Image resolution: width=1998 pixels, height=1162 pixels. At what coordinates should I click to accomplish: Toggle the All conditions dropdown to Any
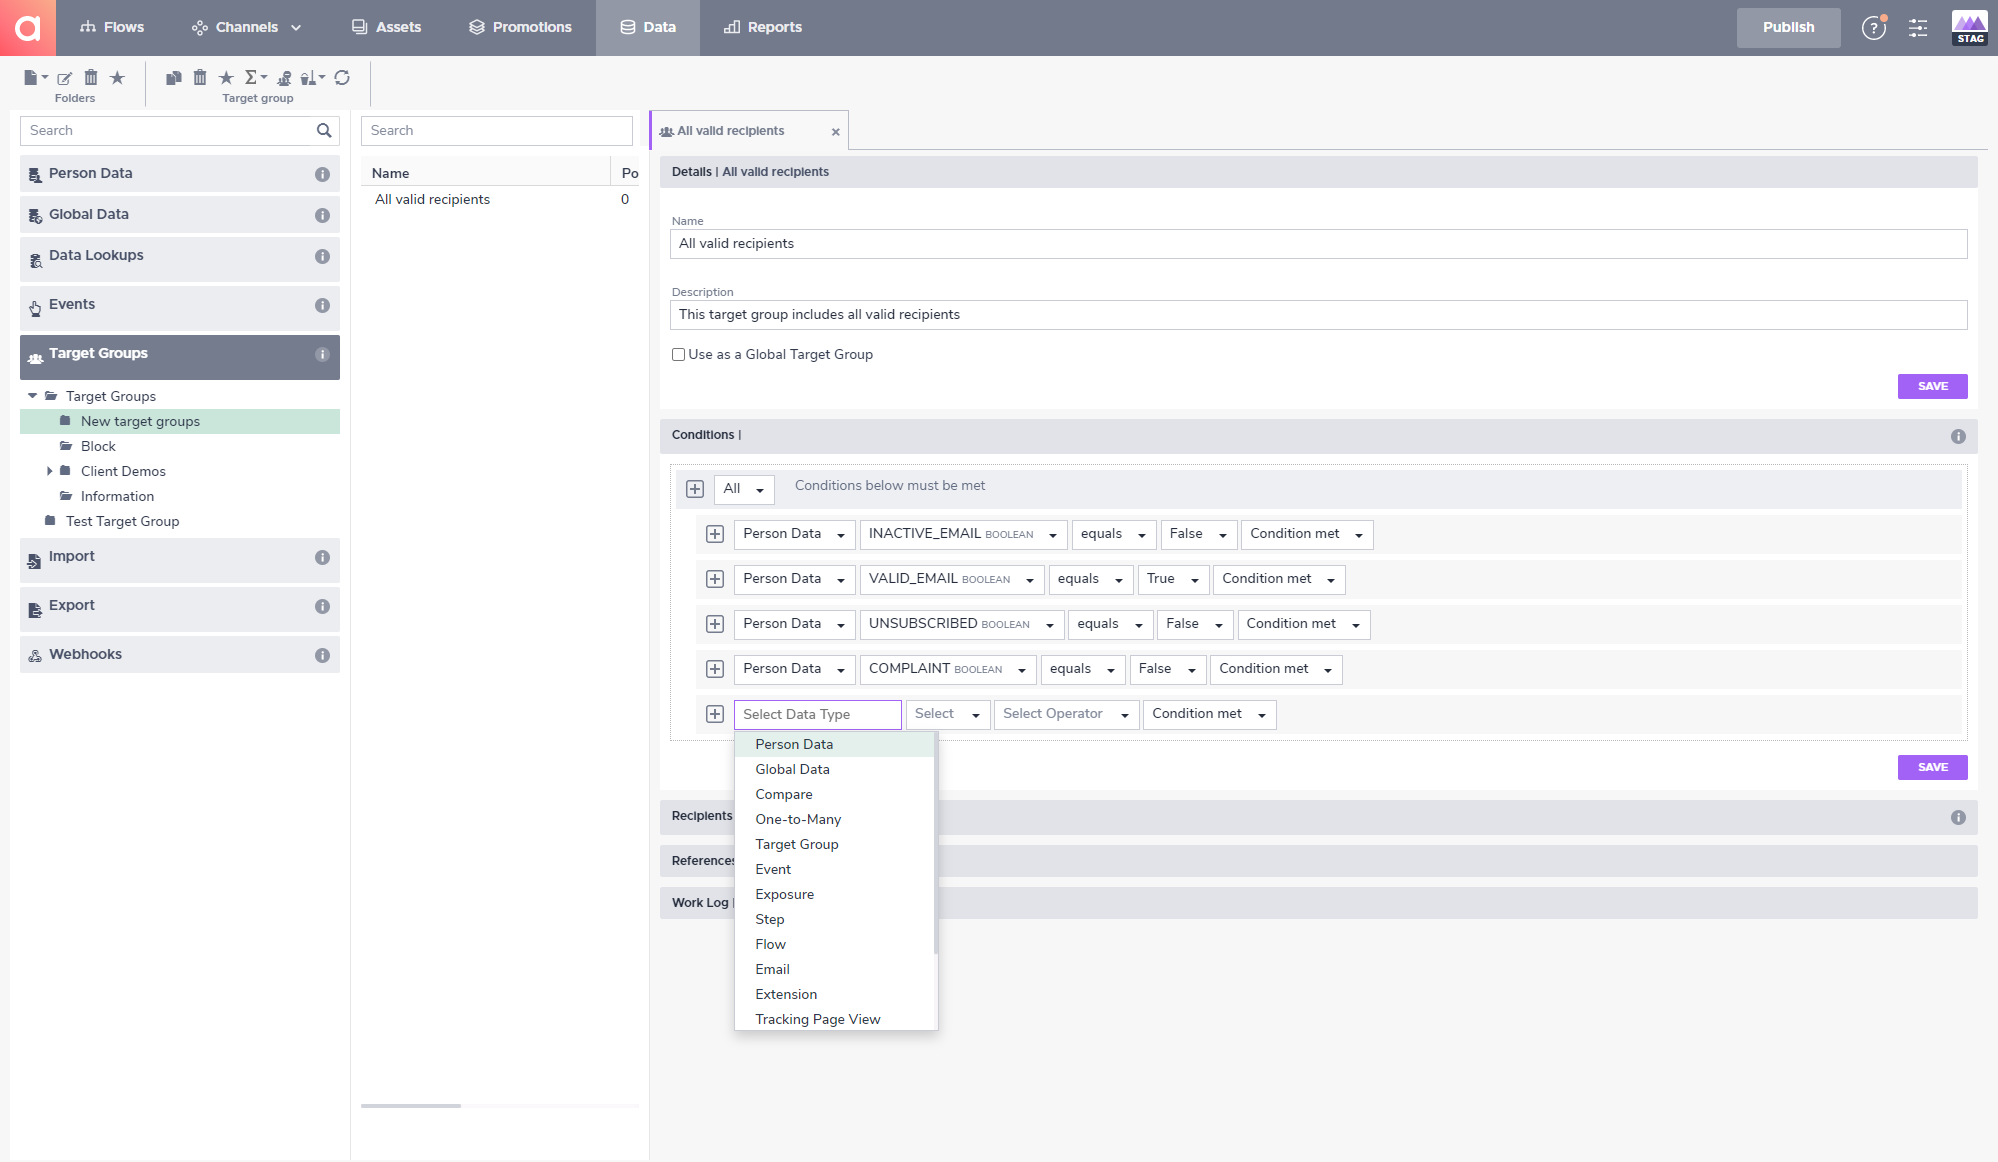click(744, 489)
